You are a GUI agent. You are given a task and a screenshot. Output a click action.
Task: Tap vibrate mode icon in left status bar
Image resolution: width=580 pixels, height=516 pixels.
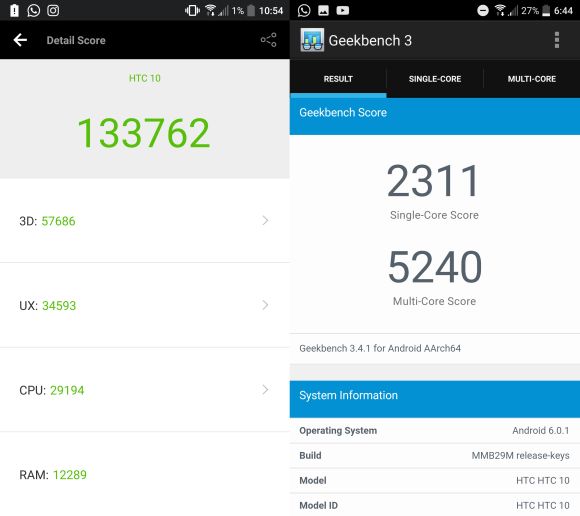point(192,10)
